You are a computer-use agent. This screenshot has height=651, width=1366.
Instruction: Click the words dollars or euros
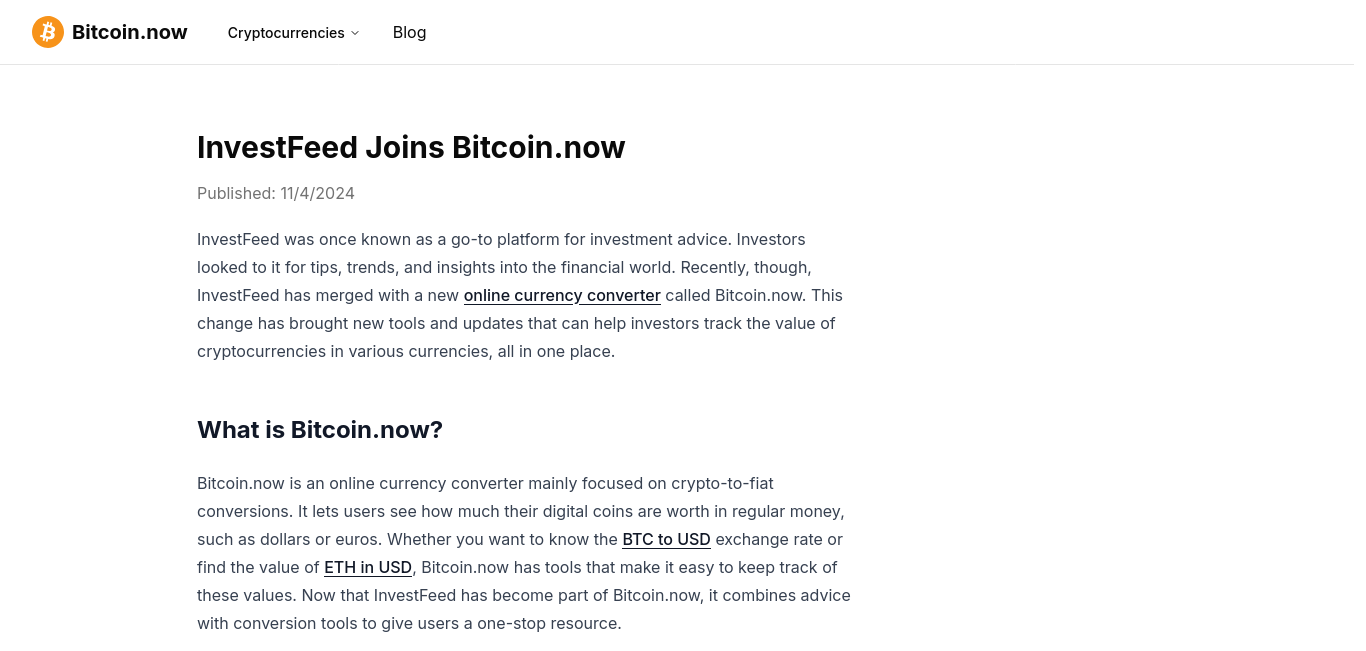pos(310,540)
